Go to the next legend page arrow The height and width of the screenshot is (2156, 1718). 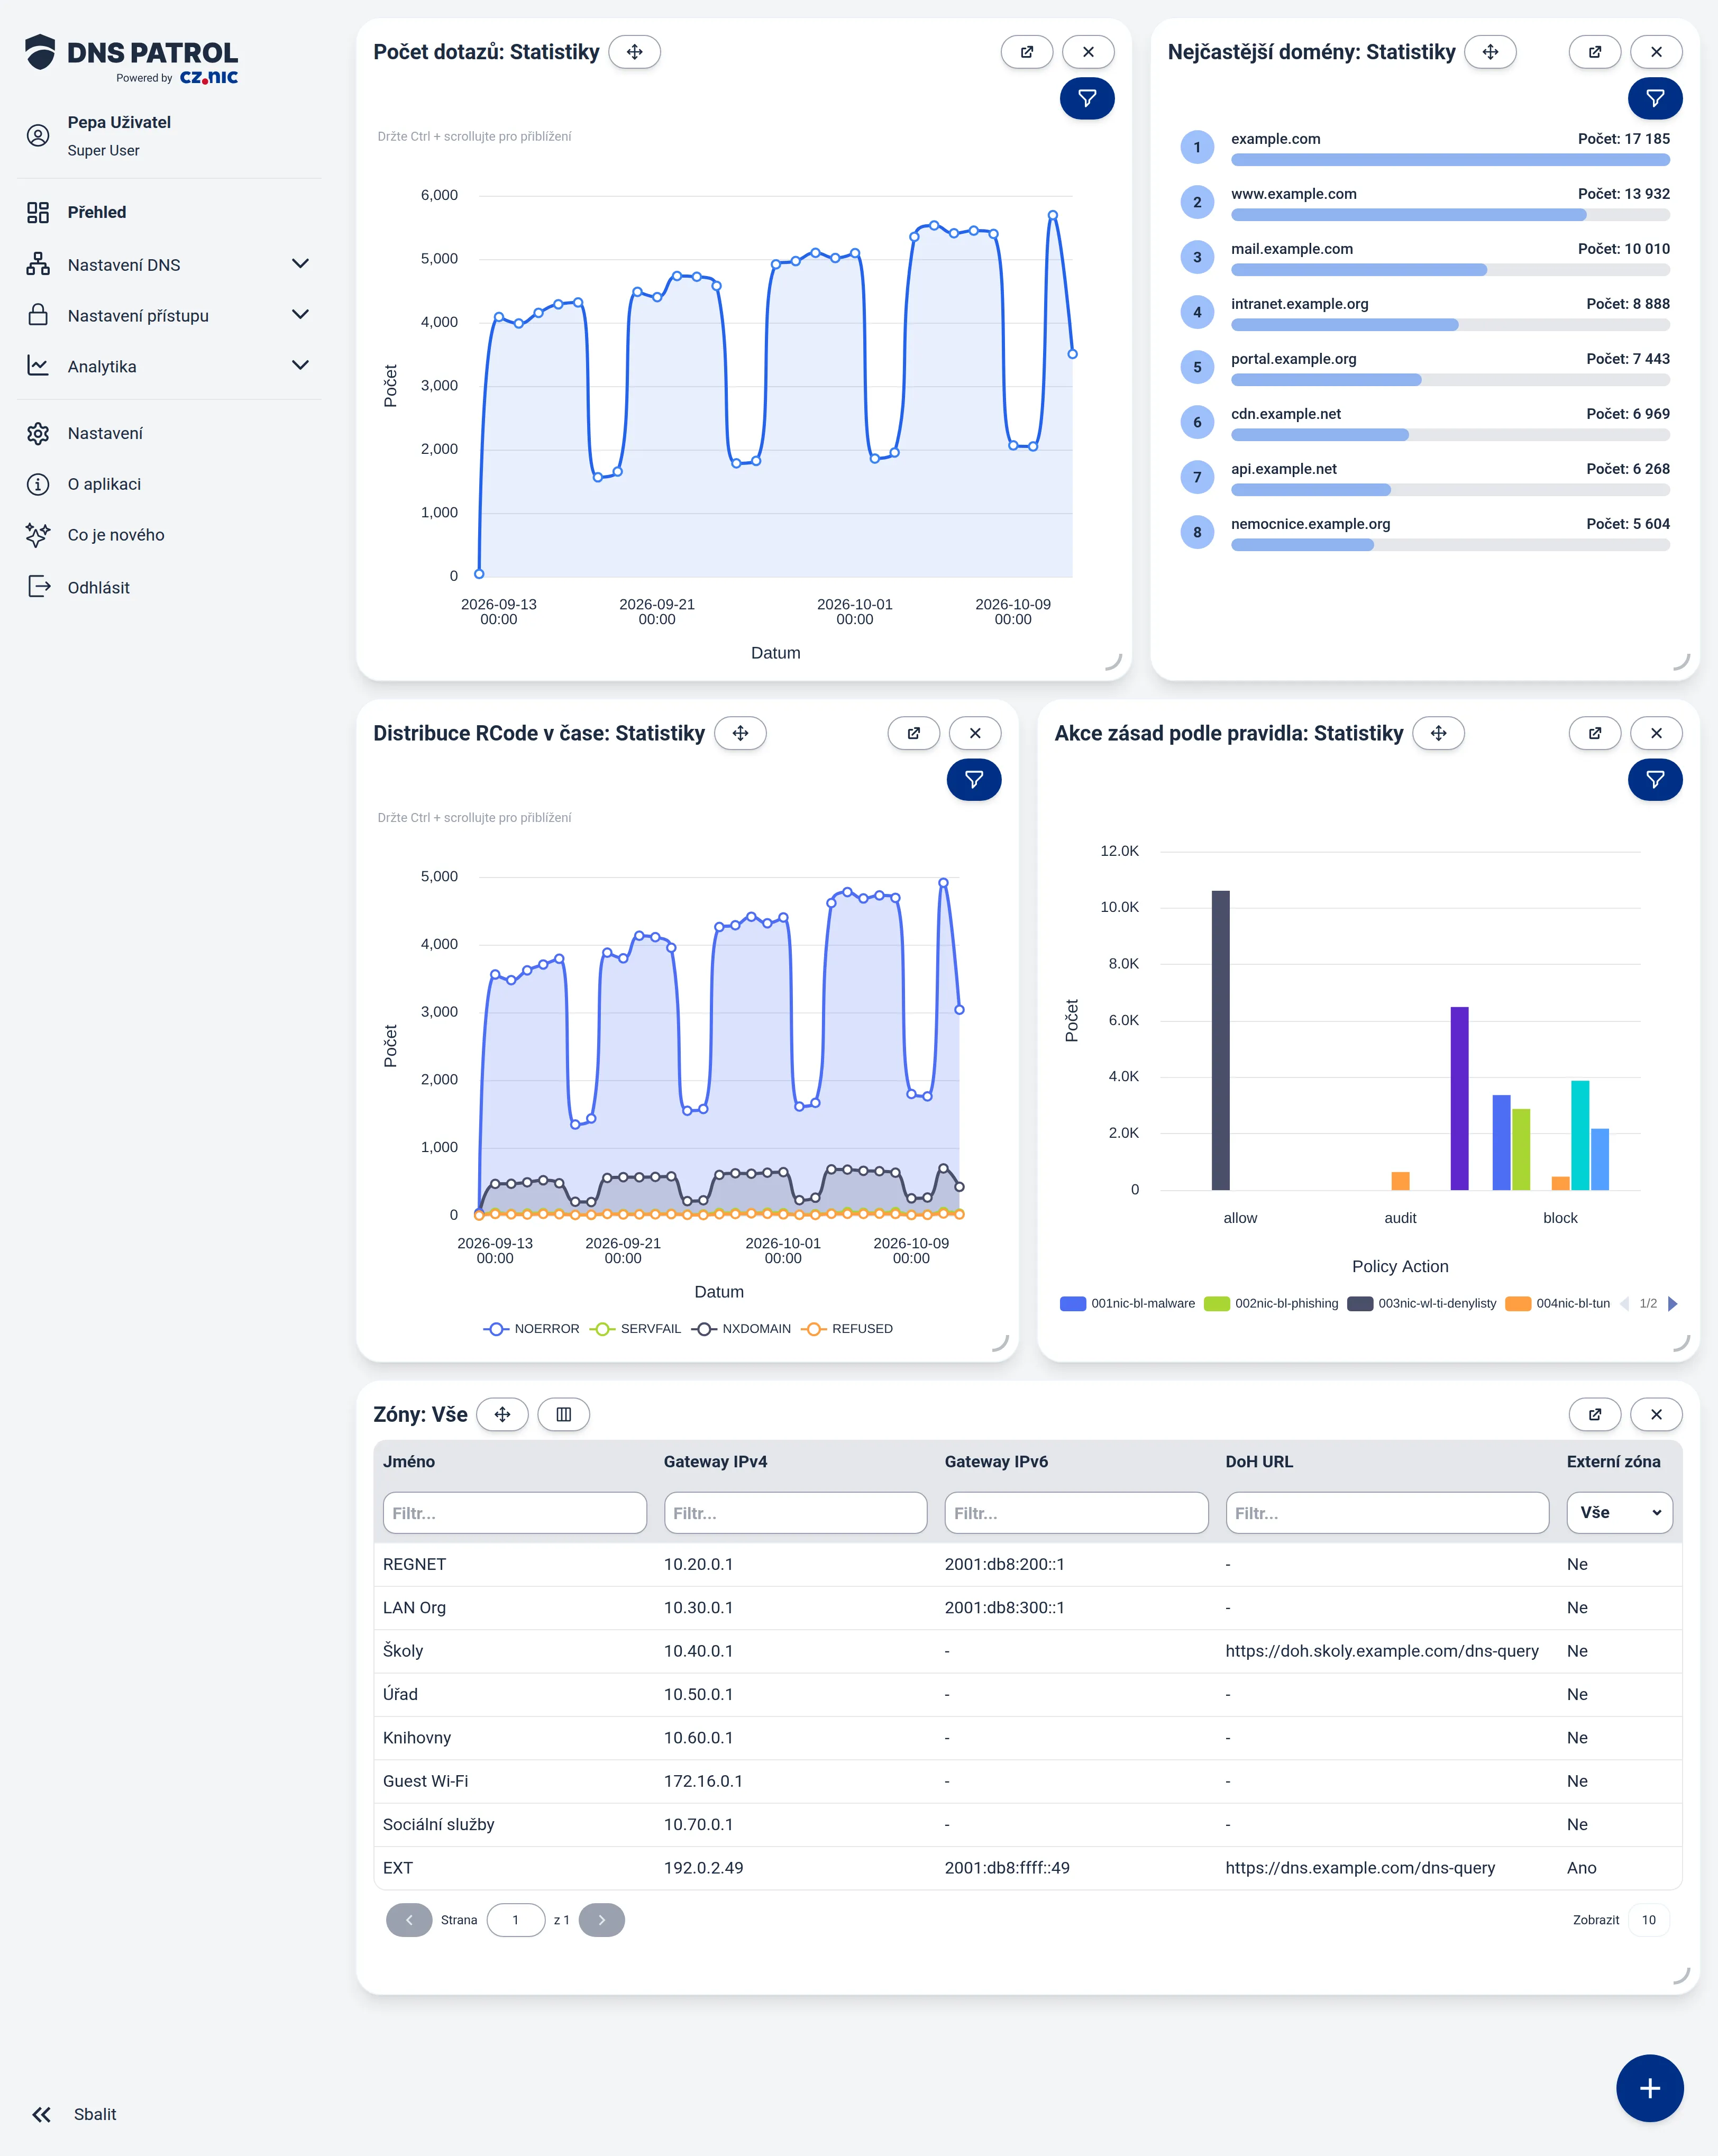click(1673, 1303)
